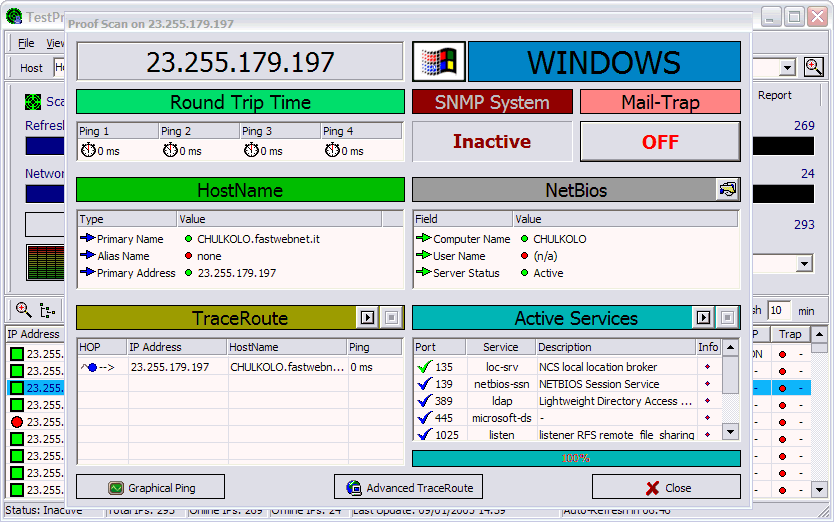Viewport: 834px width, 522px height.
Task: Toggle the Mail-Trap OFF button
Action: pos(660,142)
